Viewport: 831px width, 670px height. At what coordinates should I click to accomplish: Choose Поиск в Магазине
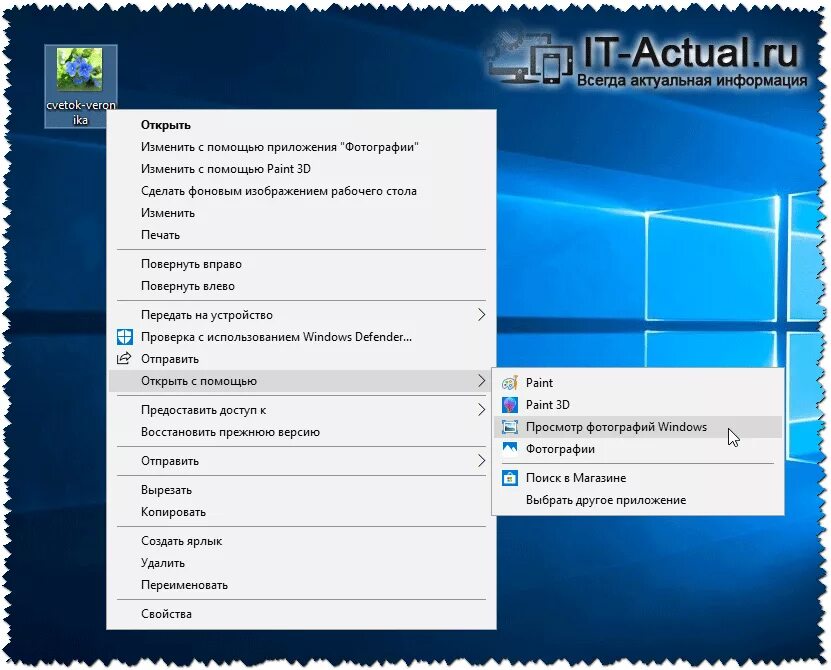638,478
